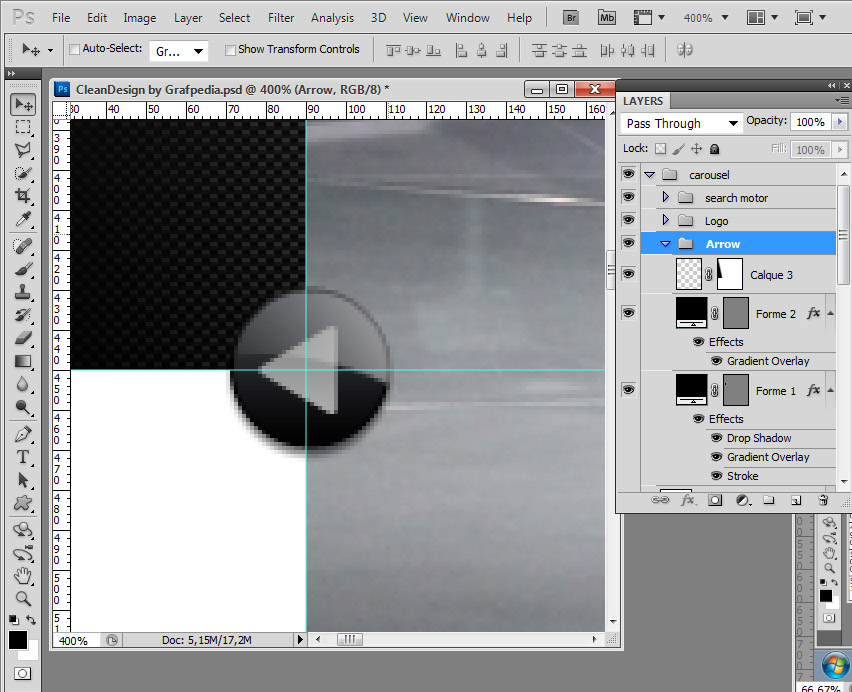The width and height of the screenshot is (852, 692).
Task: Launch Bridge from the Br icon
Action: tap(571, 17)
